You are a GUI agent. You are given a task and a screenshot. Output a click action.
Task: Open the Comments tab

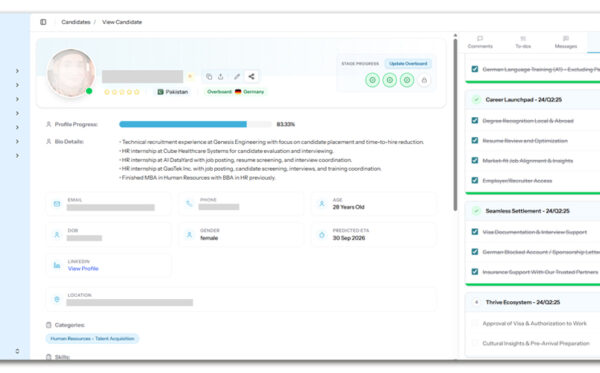480,42
